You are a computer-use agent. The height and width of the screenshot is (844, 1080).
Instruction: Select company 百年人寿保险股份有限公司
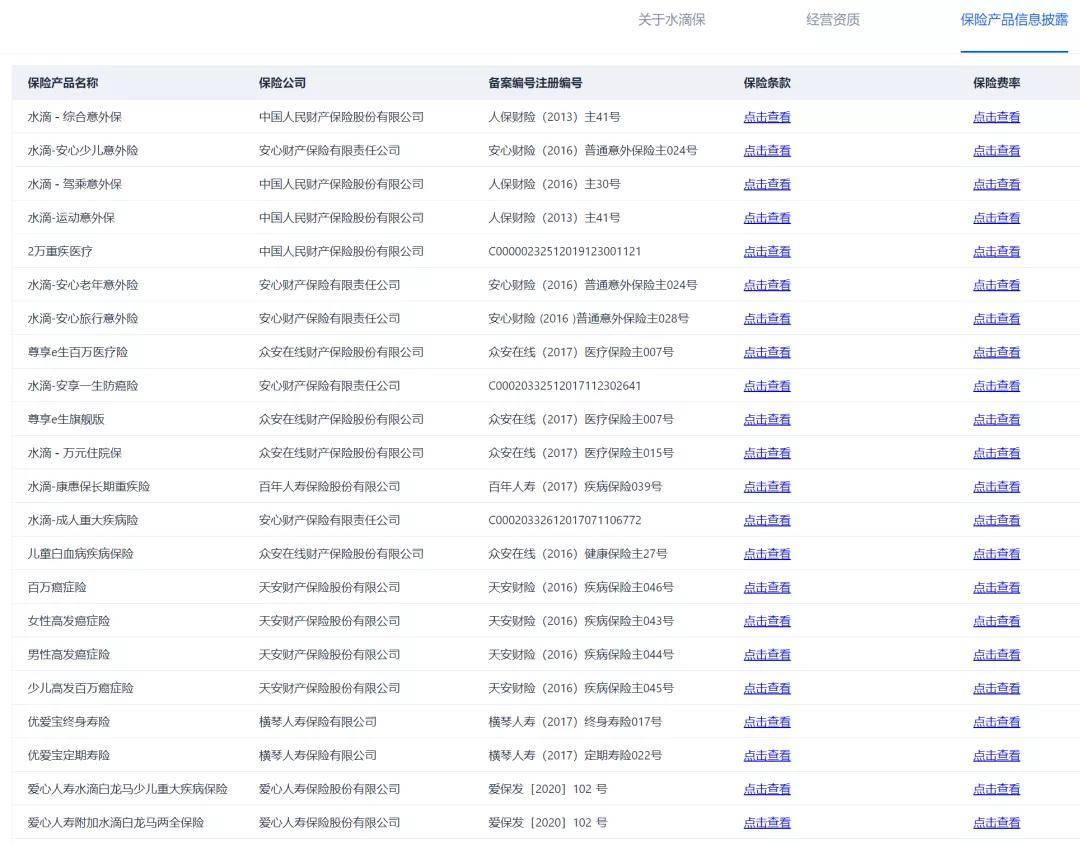point(329,486)
